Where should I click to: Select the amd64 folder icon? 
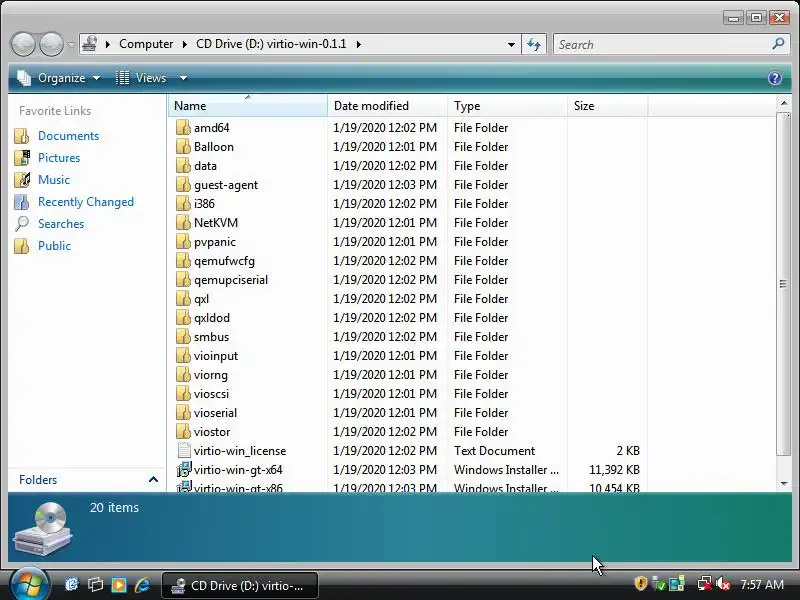(x=183, y=128)
